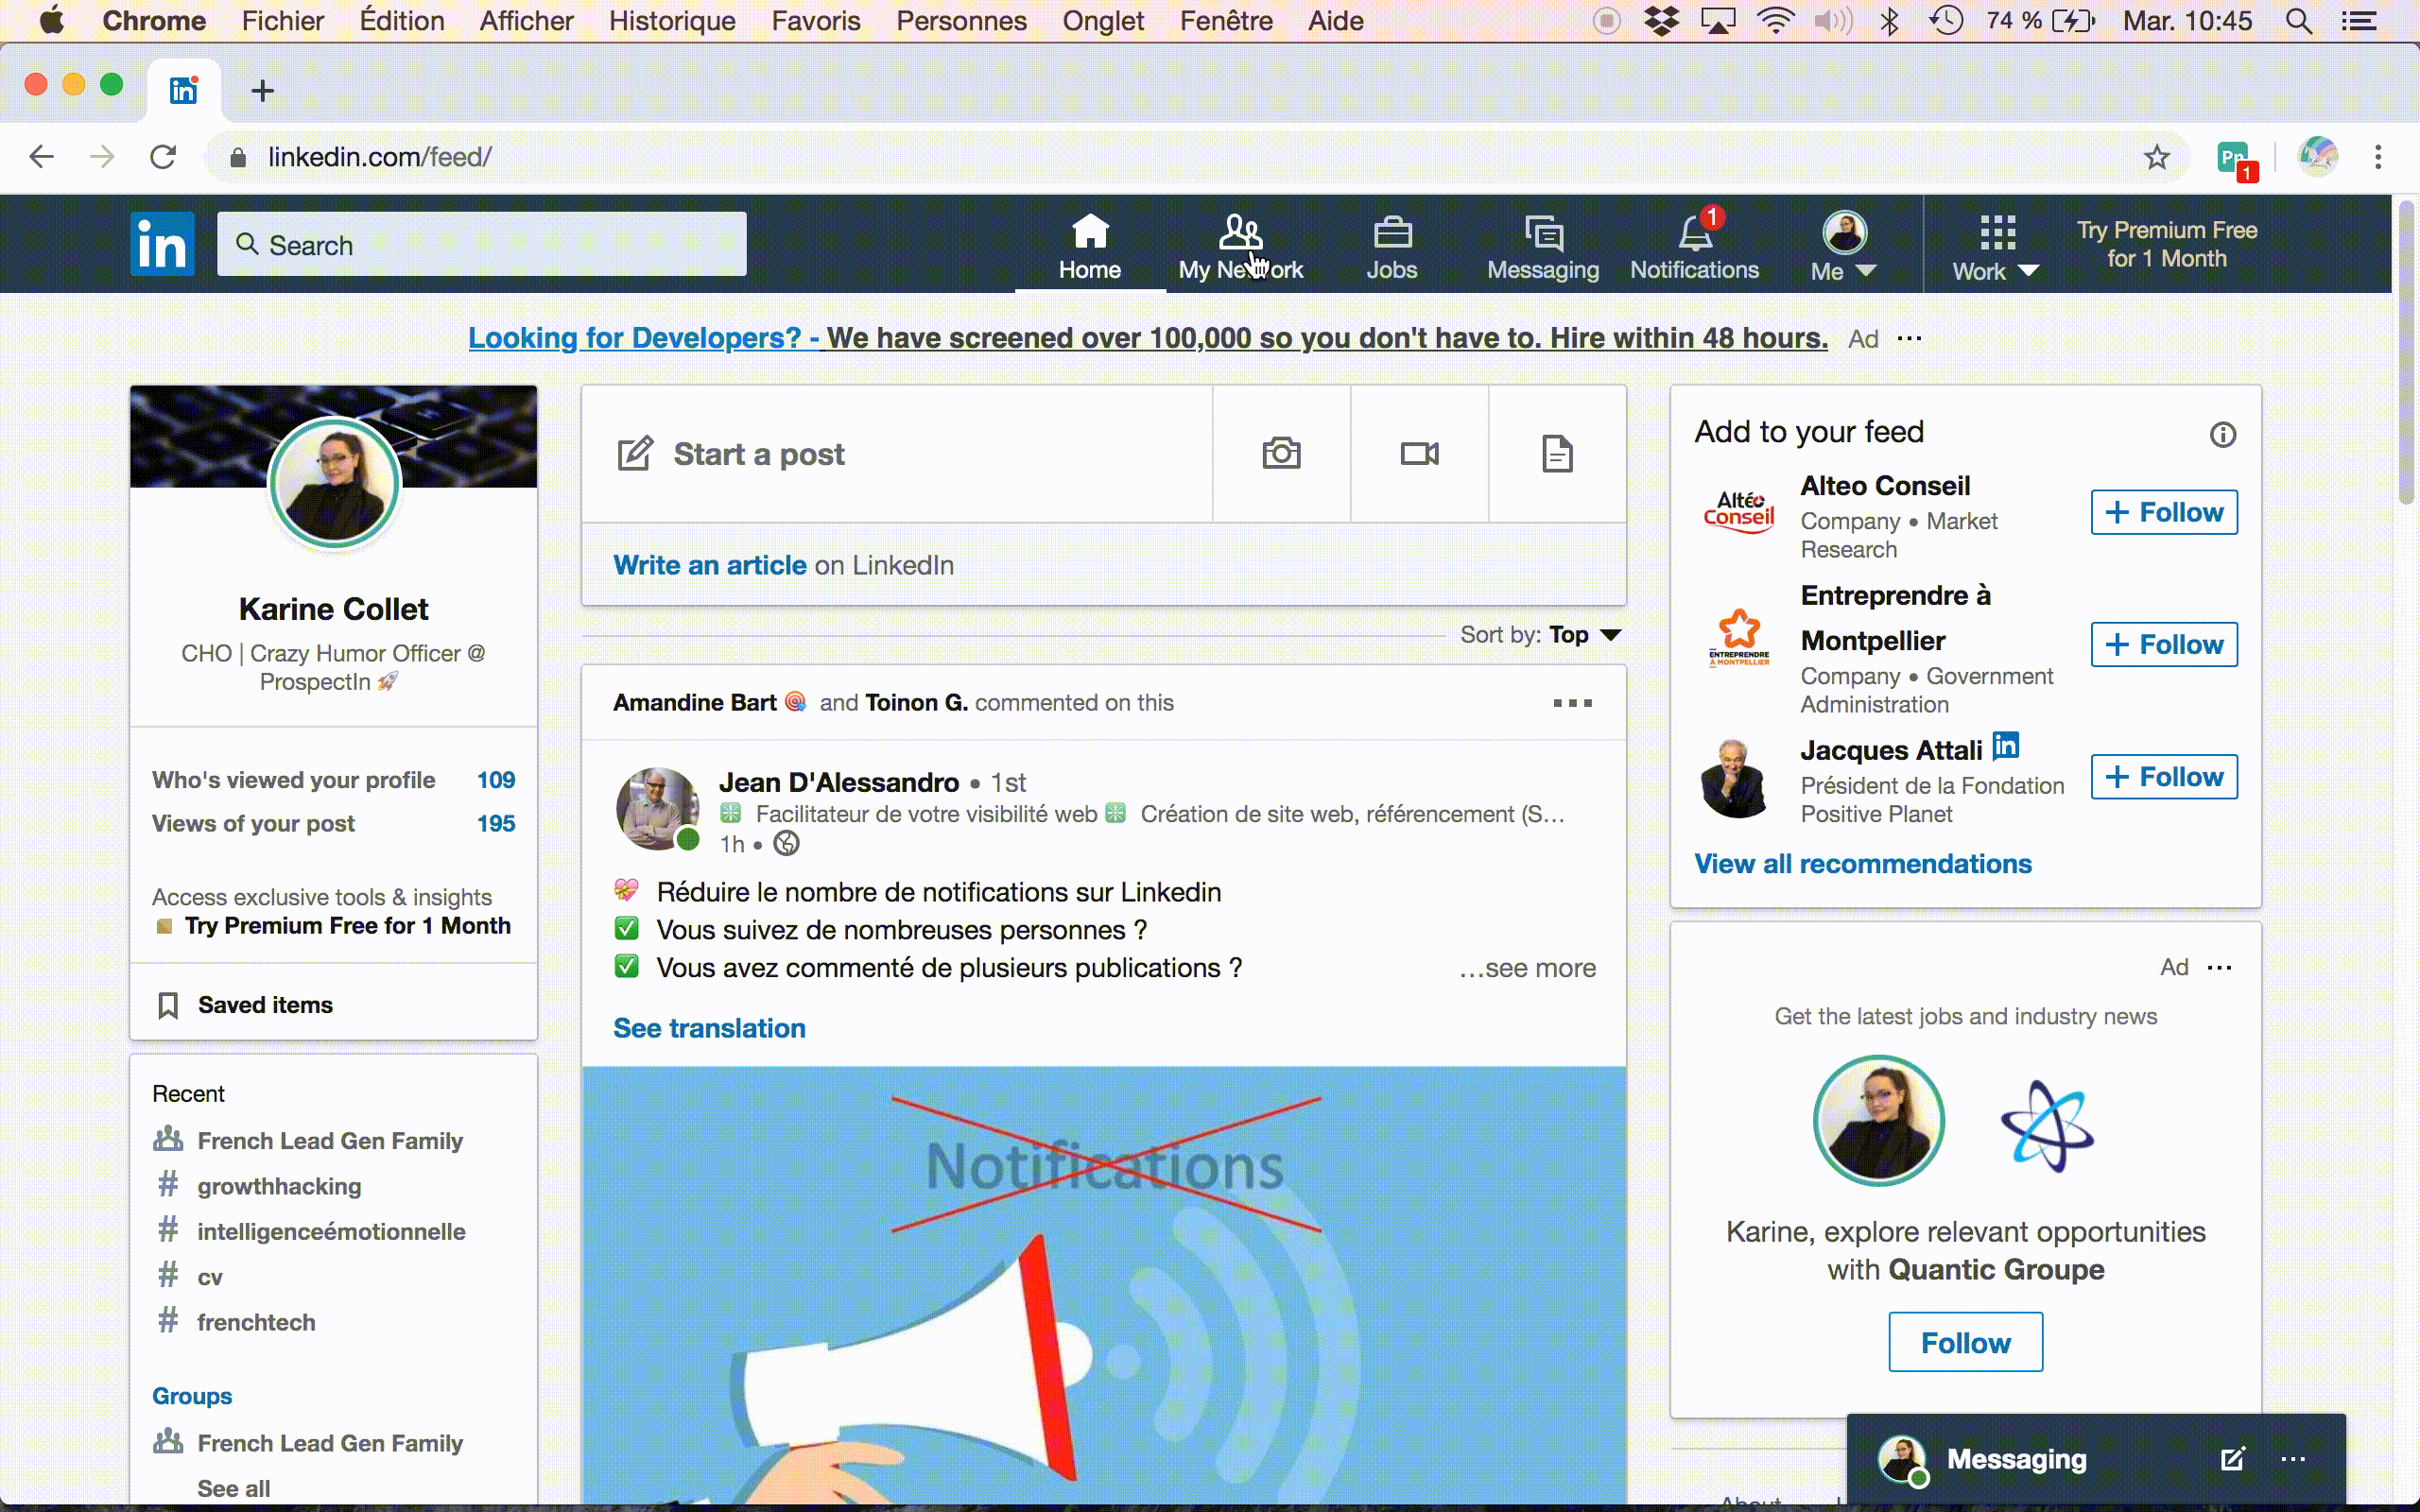Click See all under Groups
This screenshot has width=2420, height=1512.
coord(233,1488)
